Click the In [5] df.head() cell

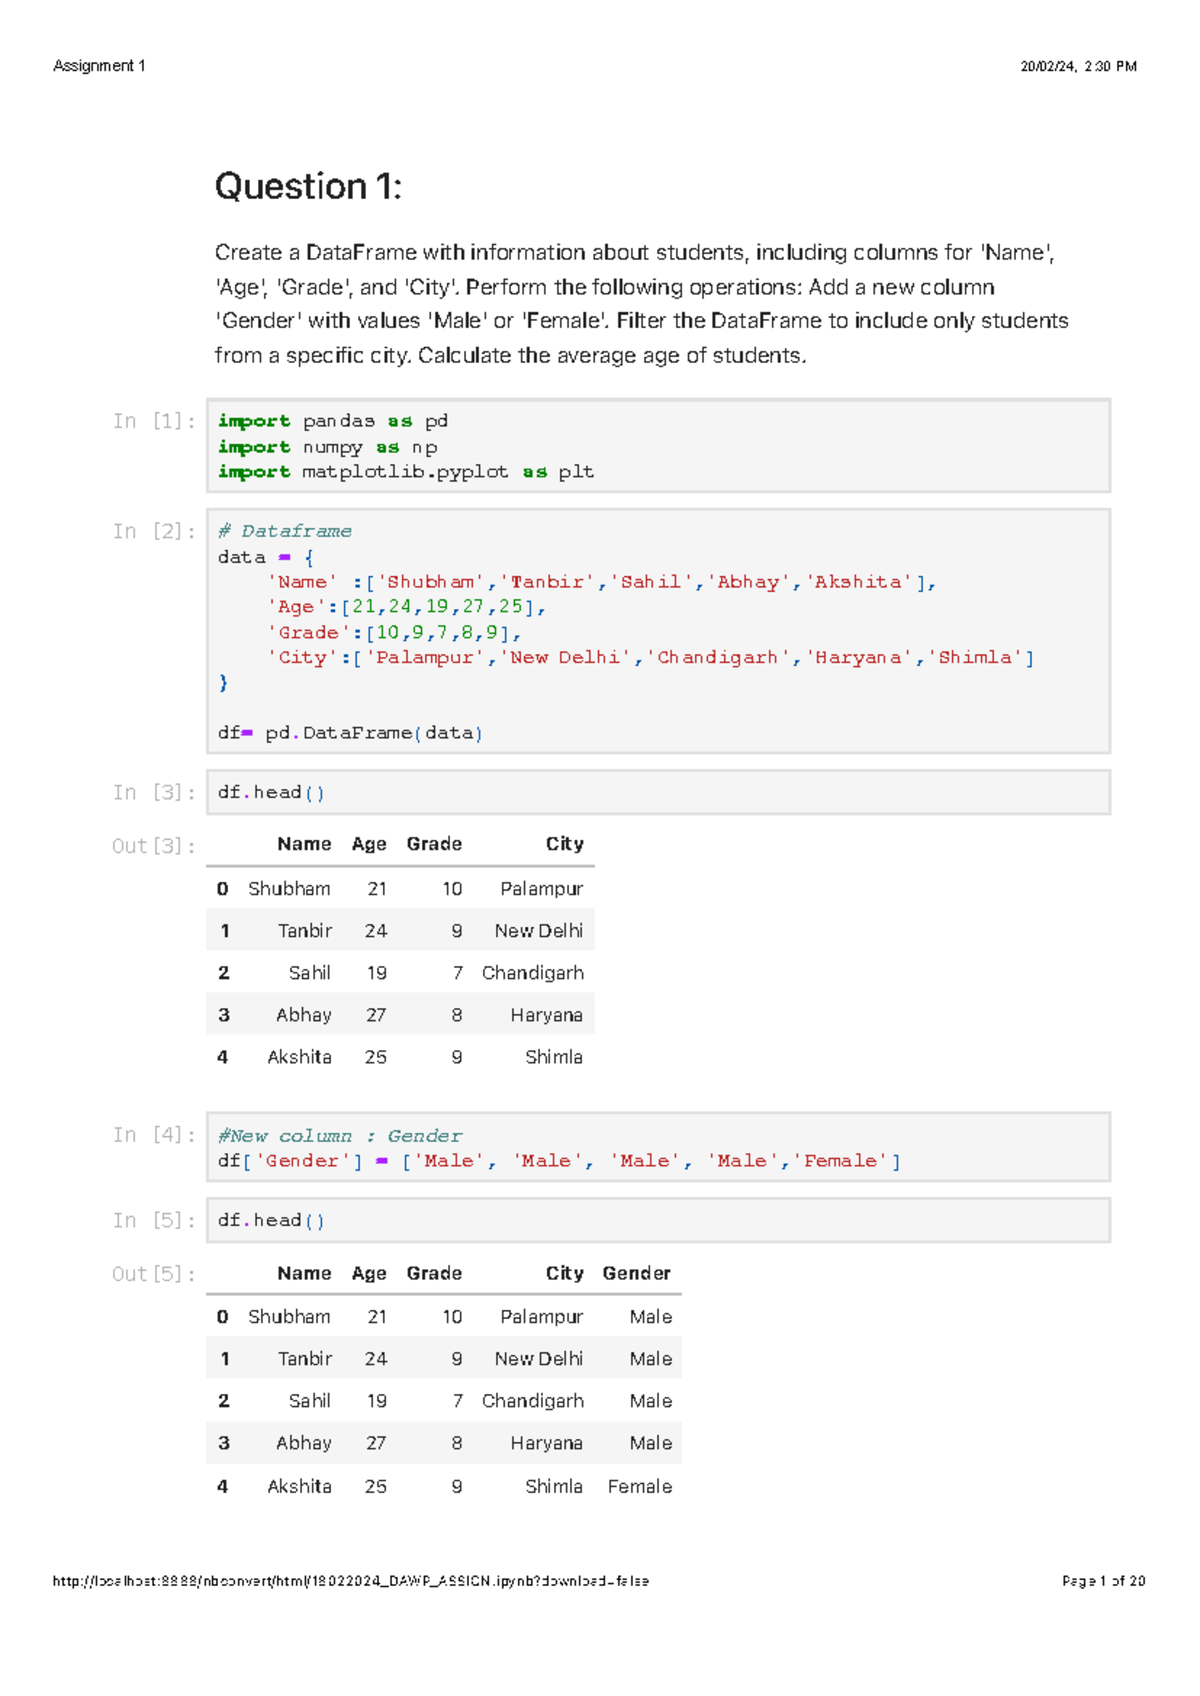[658, 1220]
